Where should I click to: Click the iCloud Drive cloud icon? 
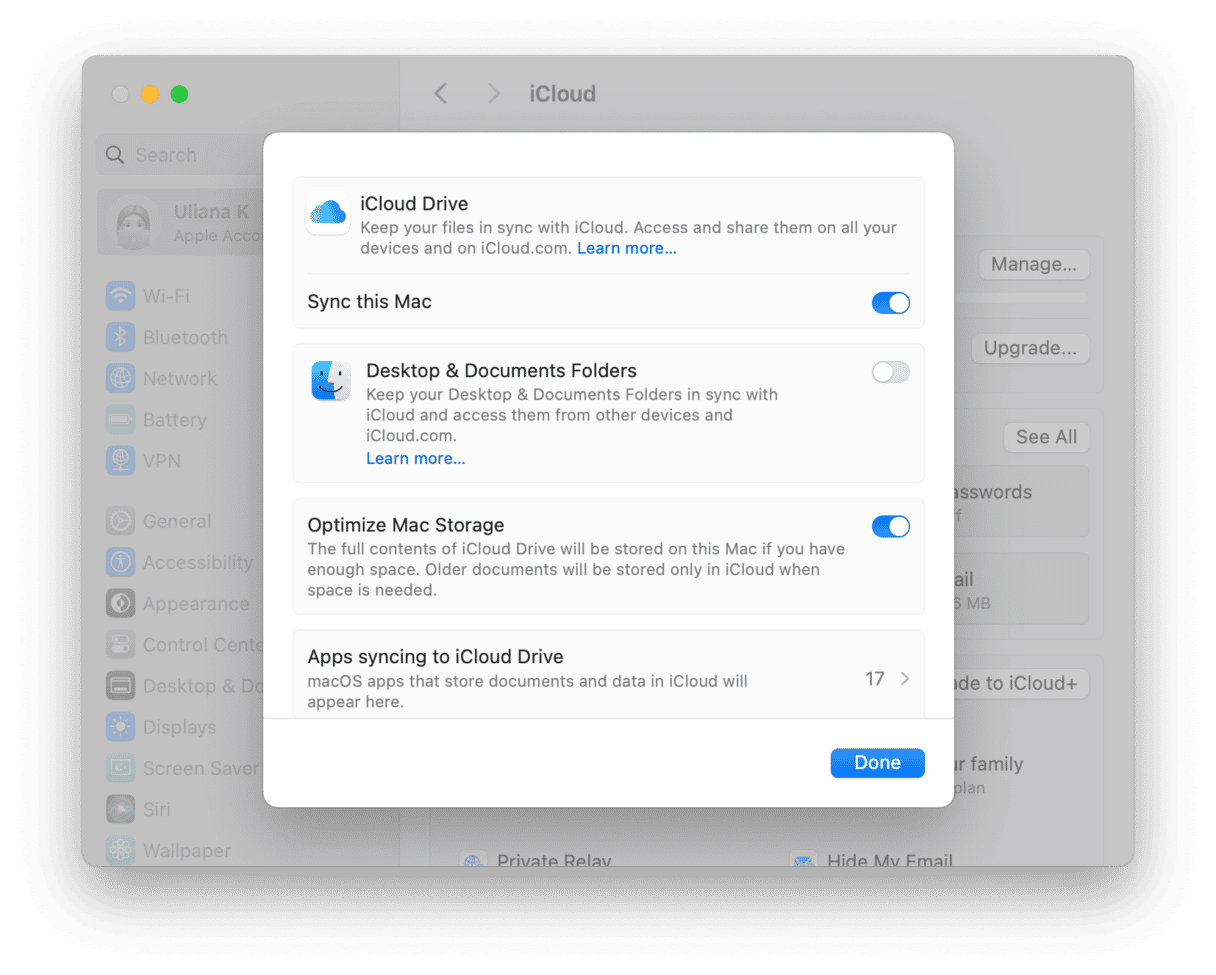tap(327, 213)
